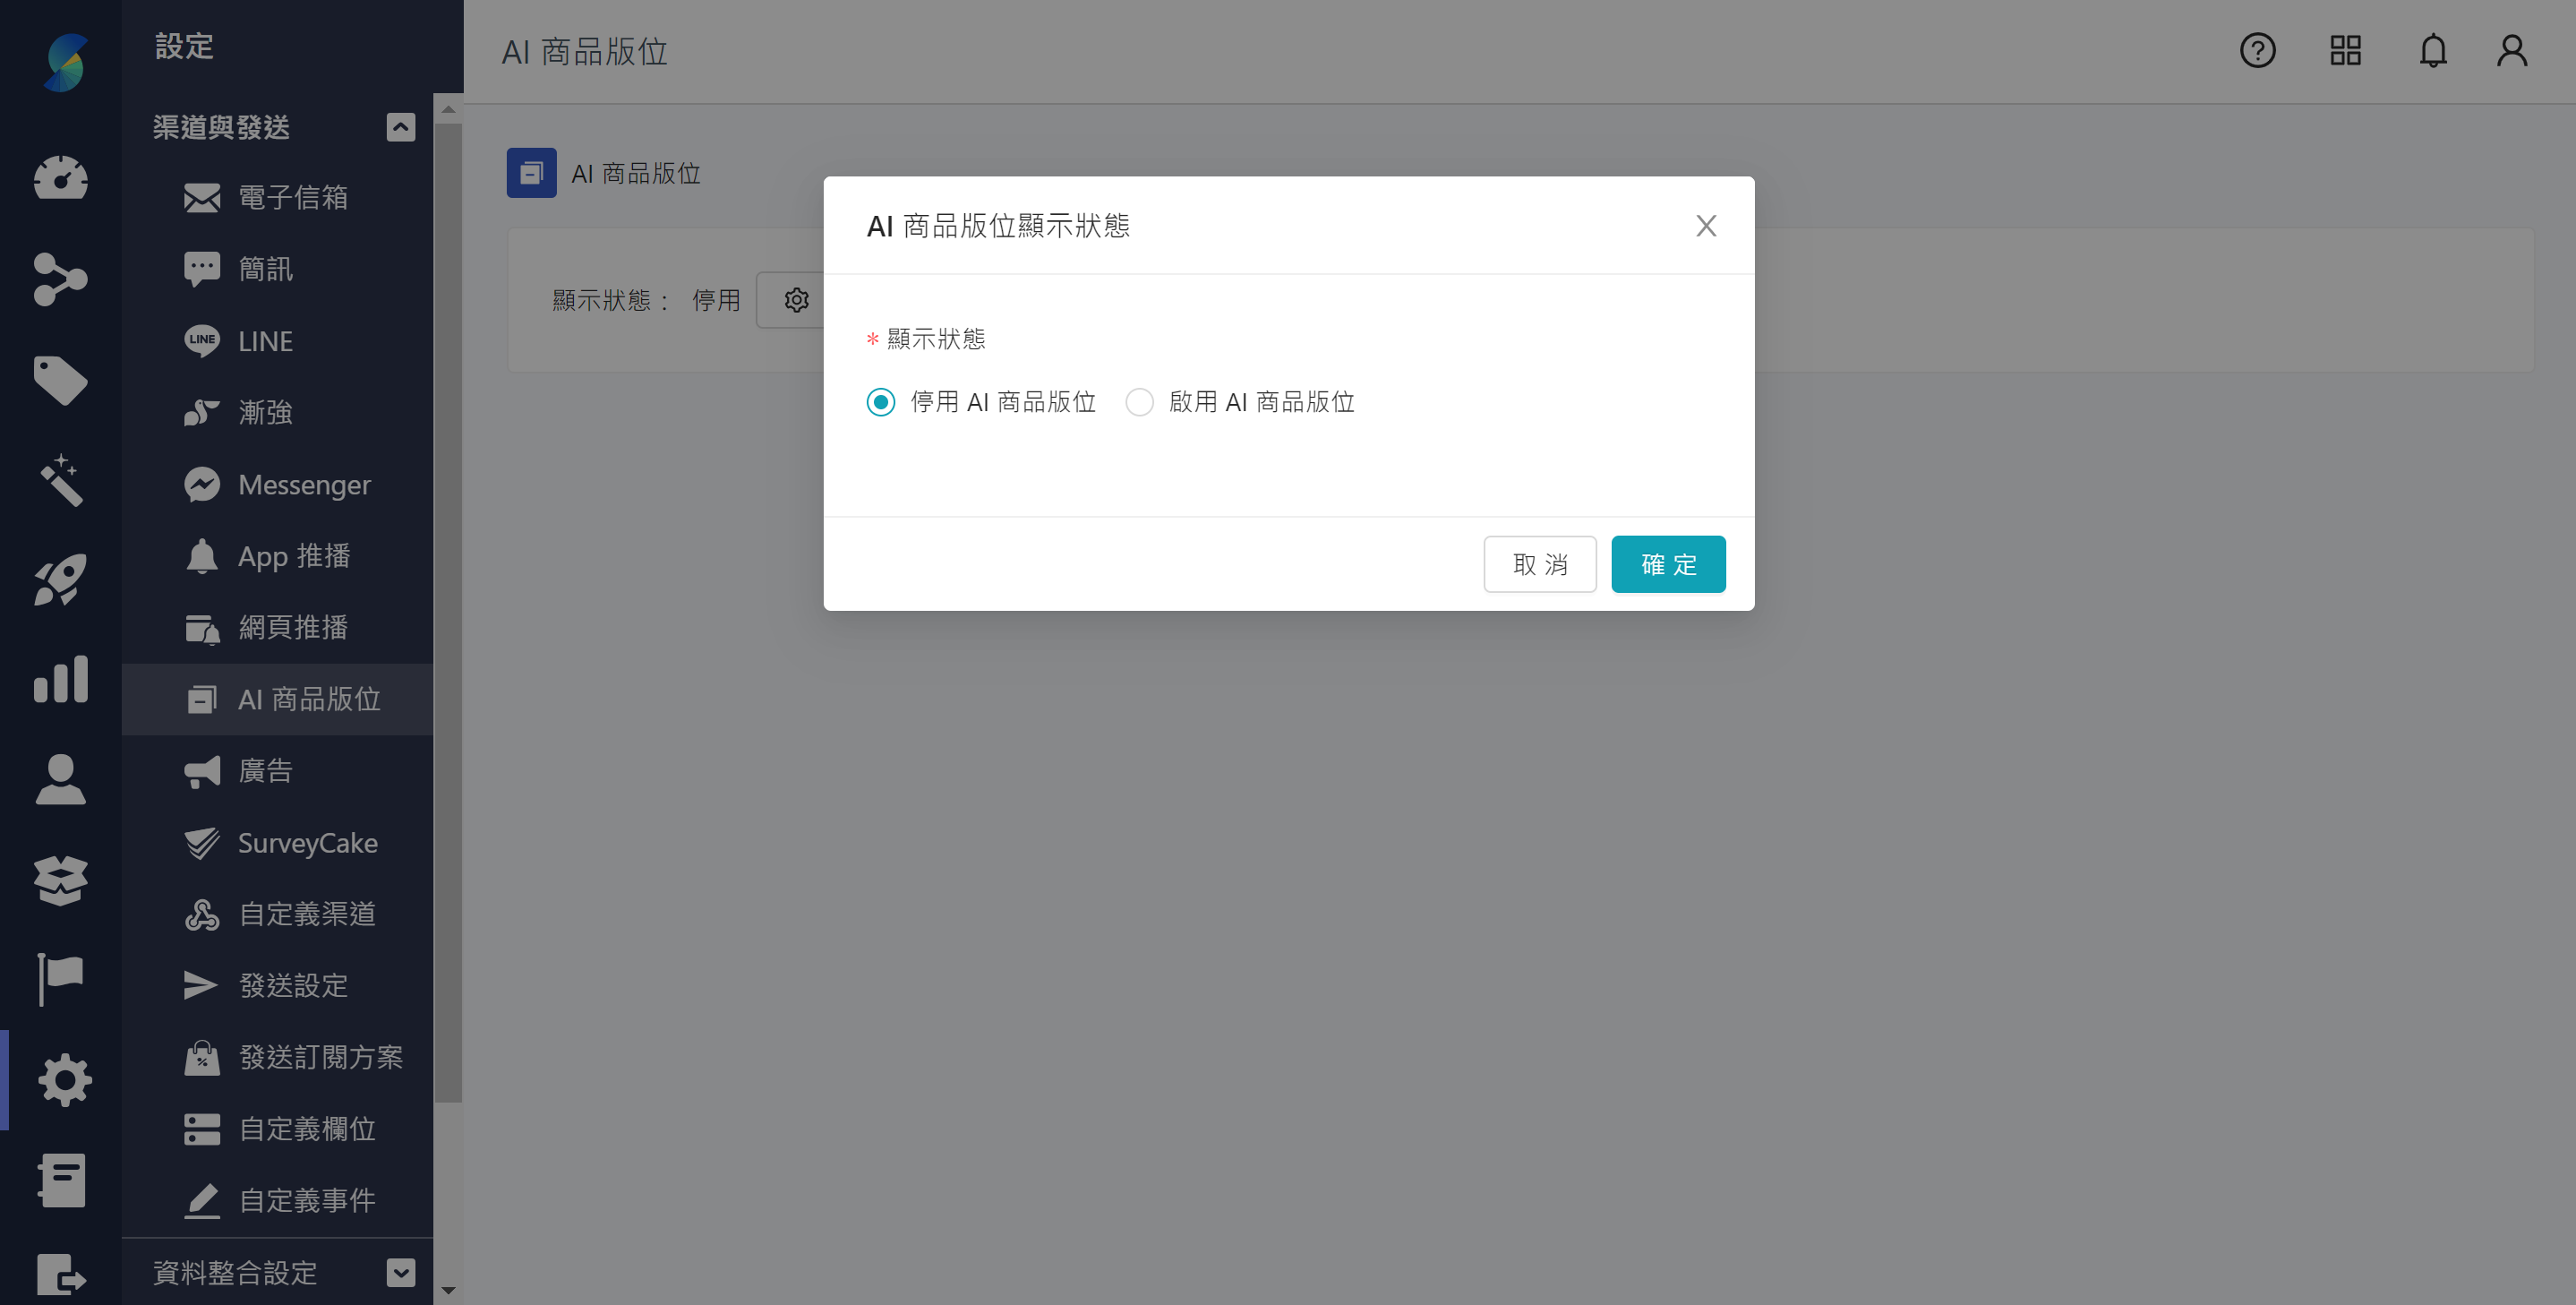Open the person profile icon in left rail
2576x1305 pixels.
tap(61, 779)
